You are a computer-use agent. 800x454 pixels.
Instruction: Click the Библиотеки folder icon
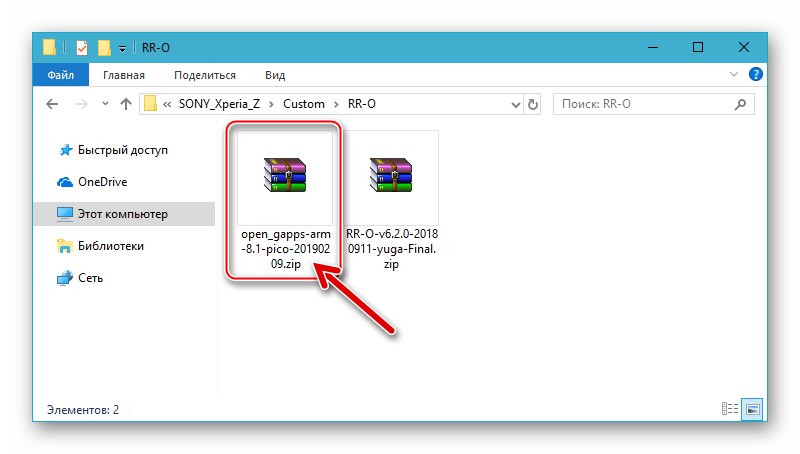65,246
